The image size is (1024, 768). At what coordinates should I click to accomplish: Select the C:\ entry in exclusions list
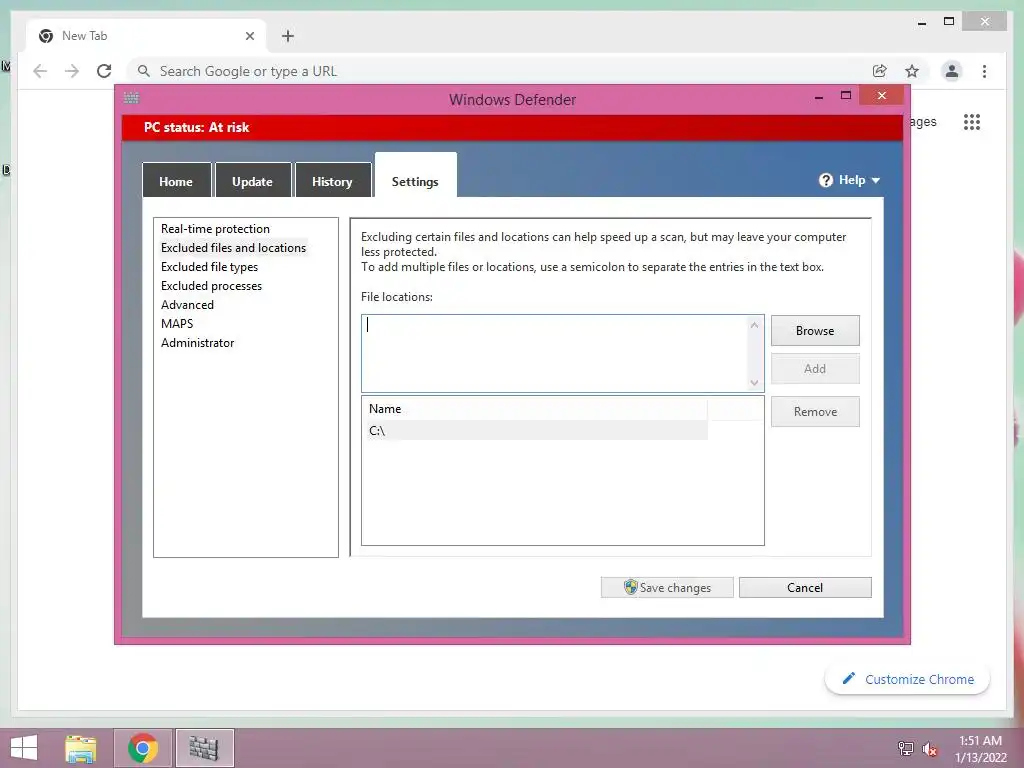coord(537,430)
